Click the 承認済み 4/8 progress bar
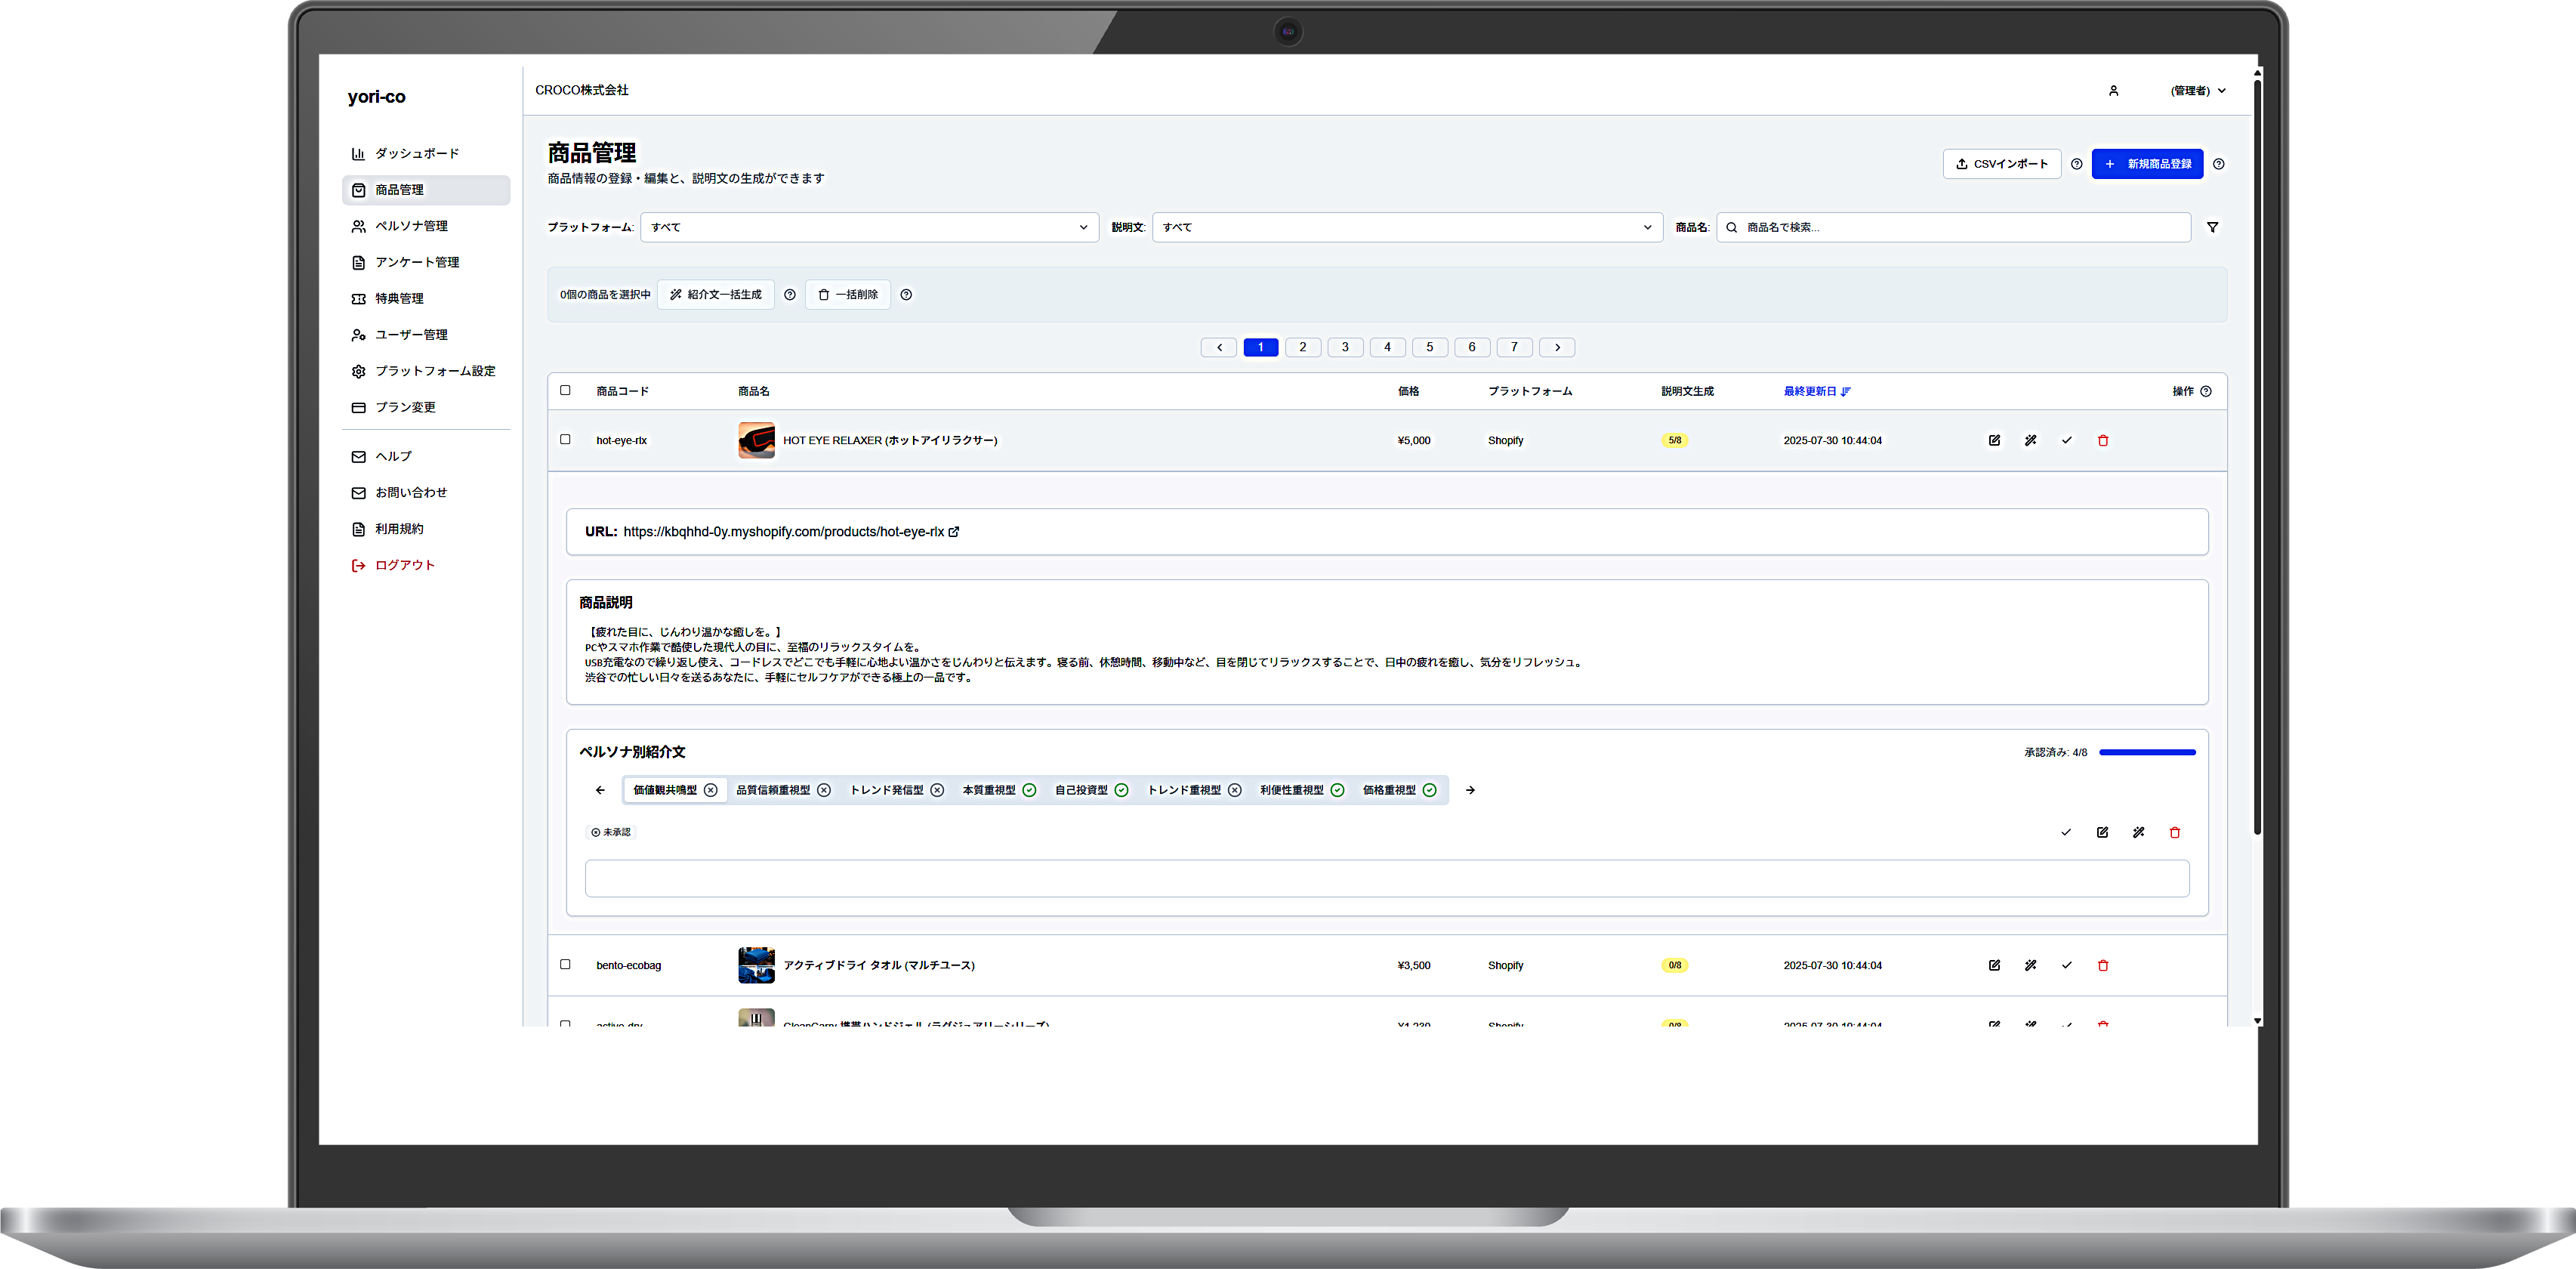This screenshot has width=2576, height=1269. pos(2147,752)
